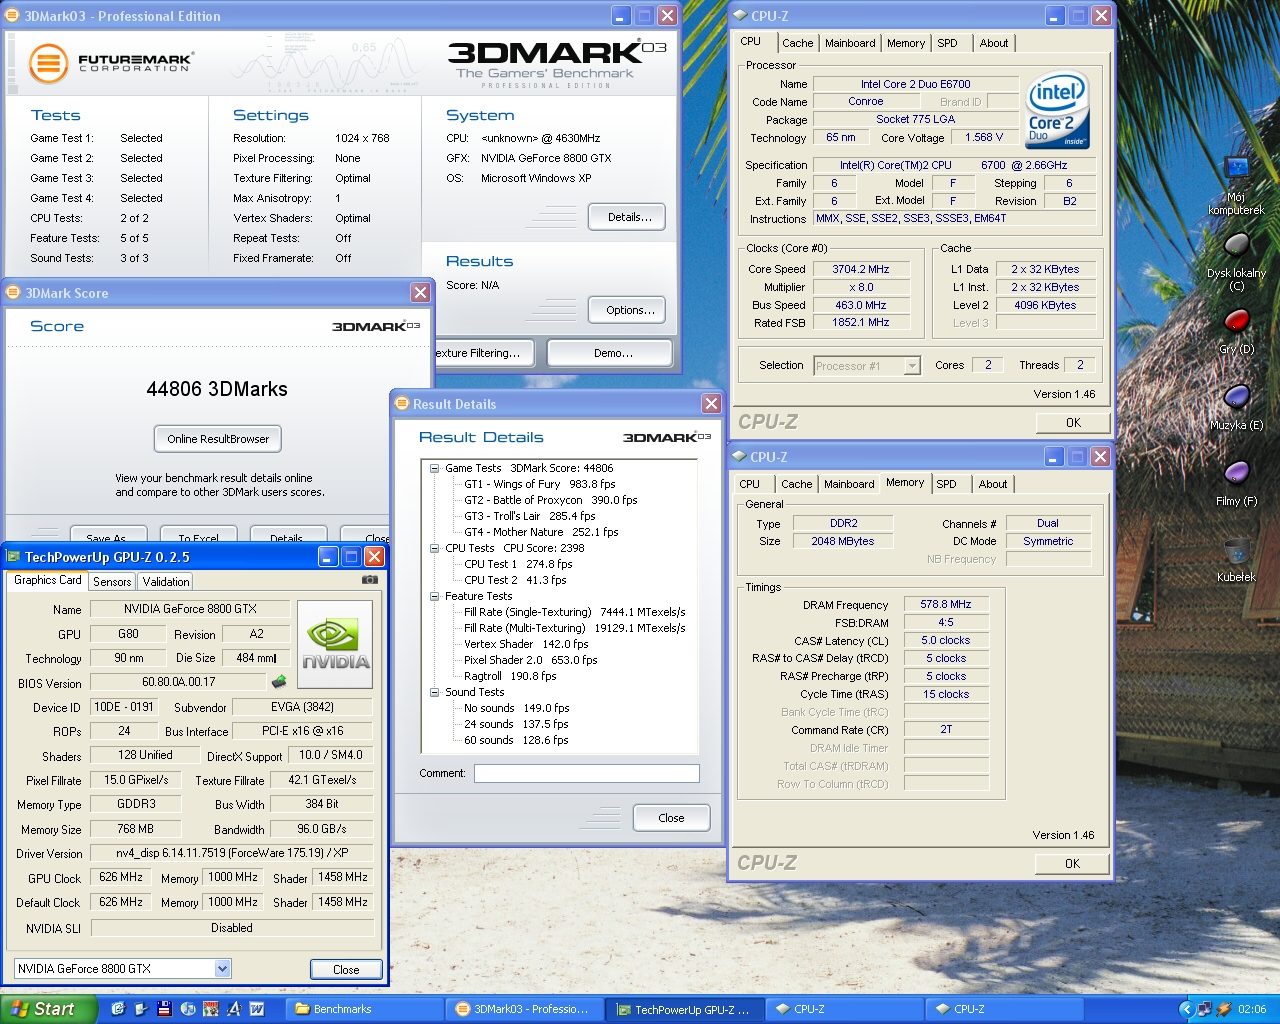Click the NVIDIA logo in GPU-Z
The width and height of the screenshot is (1280, 1024).
click(335, 645)
